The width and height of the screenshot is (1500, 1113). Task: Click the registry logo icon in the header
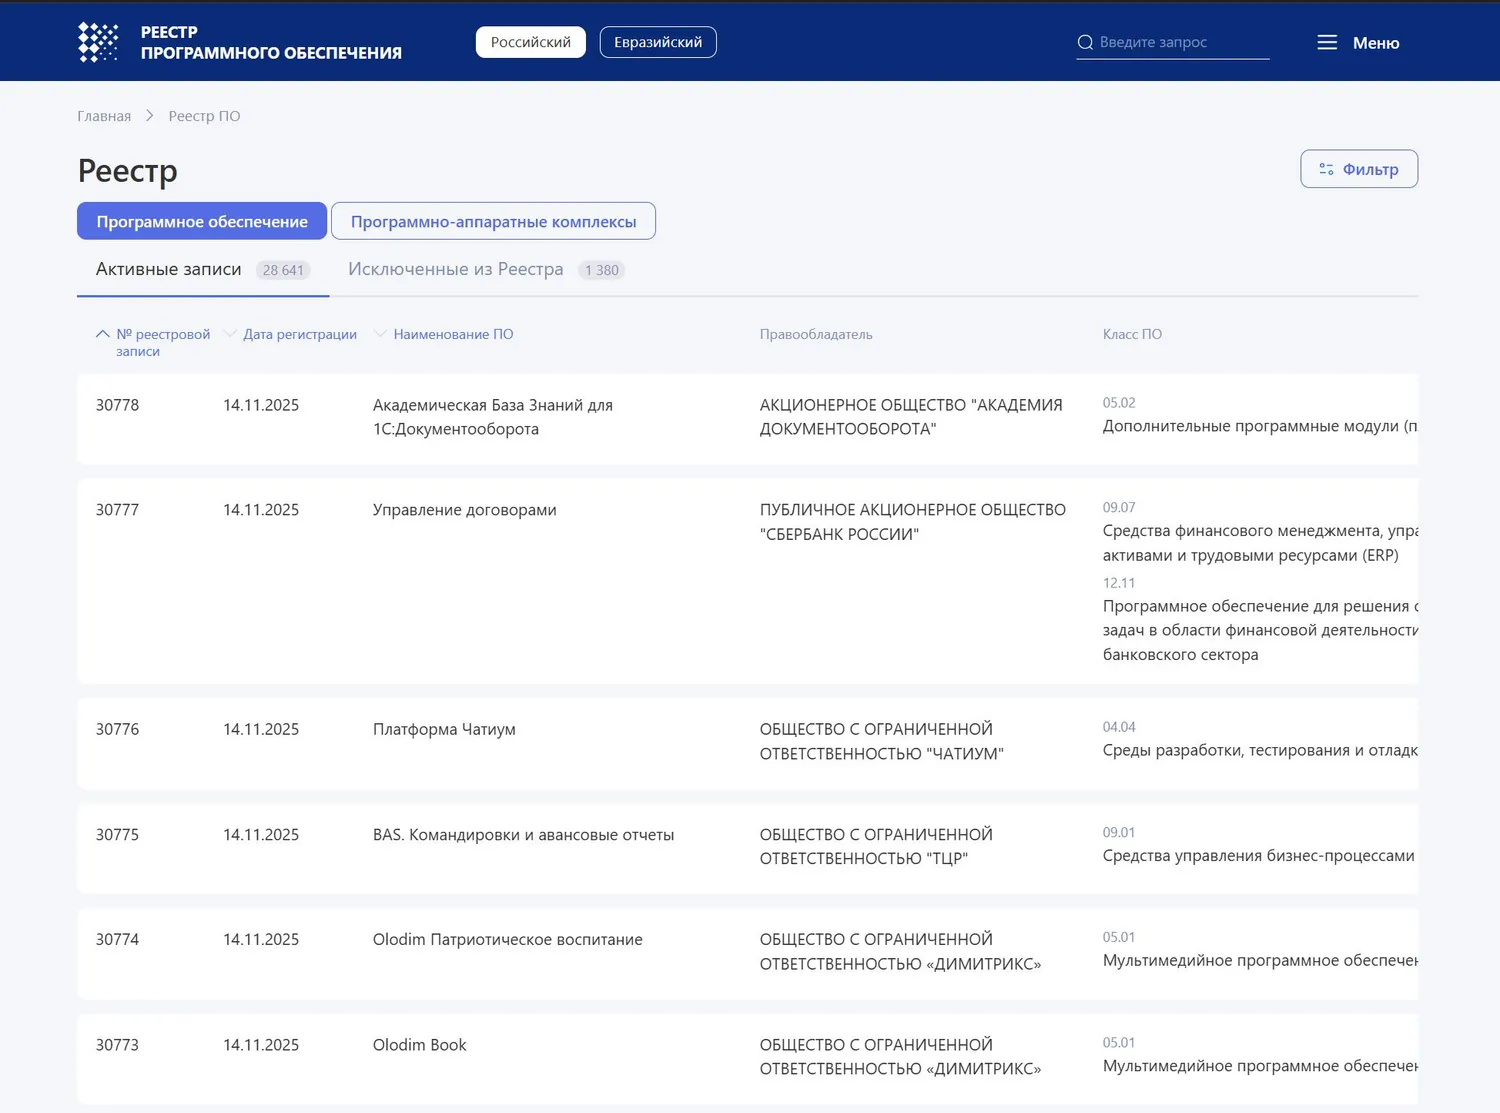[97, 42]
